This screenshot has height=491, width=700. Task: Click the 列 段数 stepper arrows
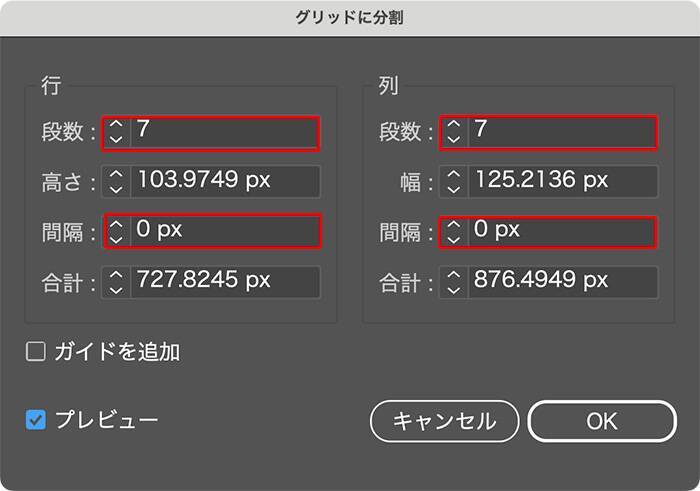454,132
